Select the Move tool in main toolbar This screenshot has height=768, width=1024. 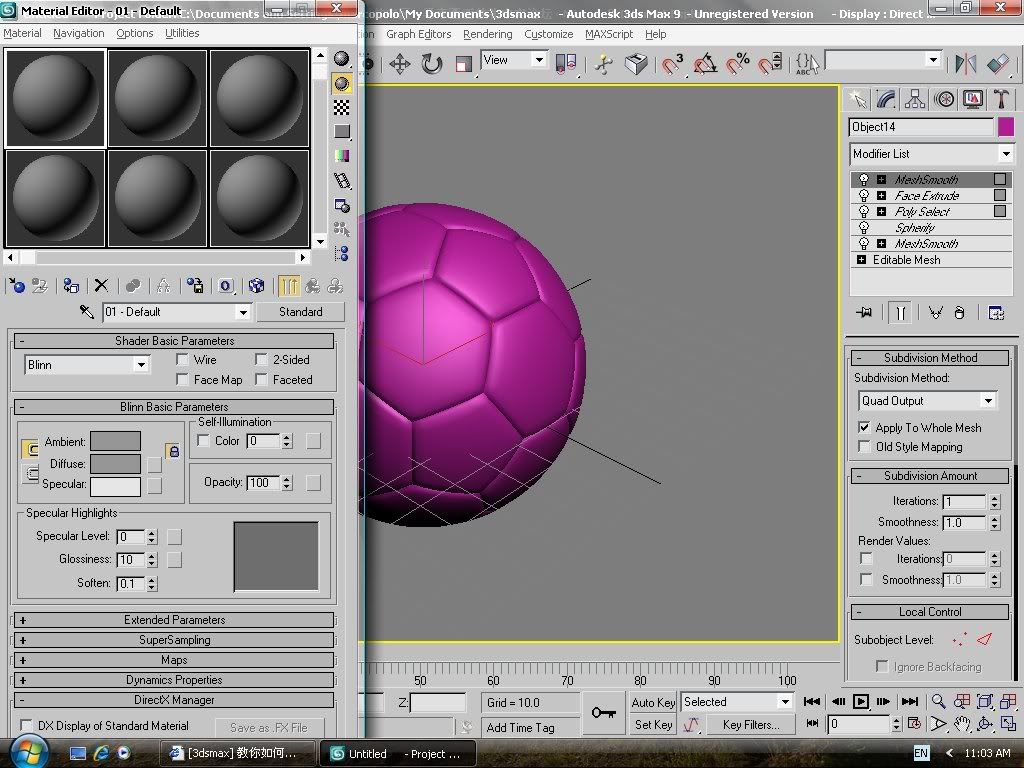click(x=400, y=64)
